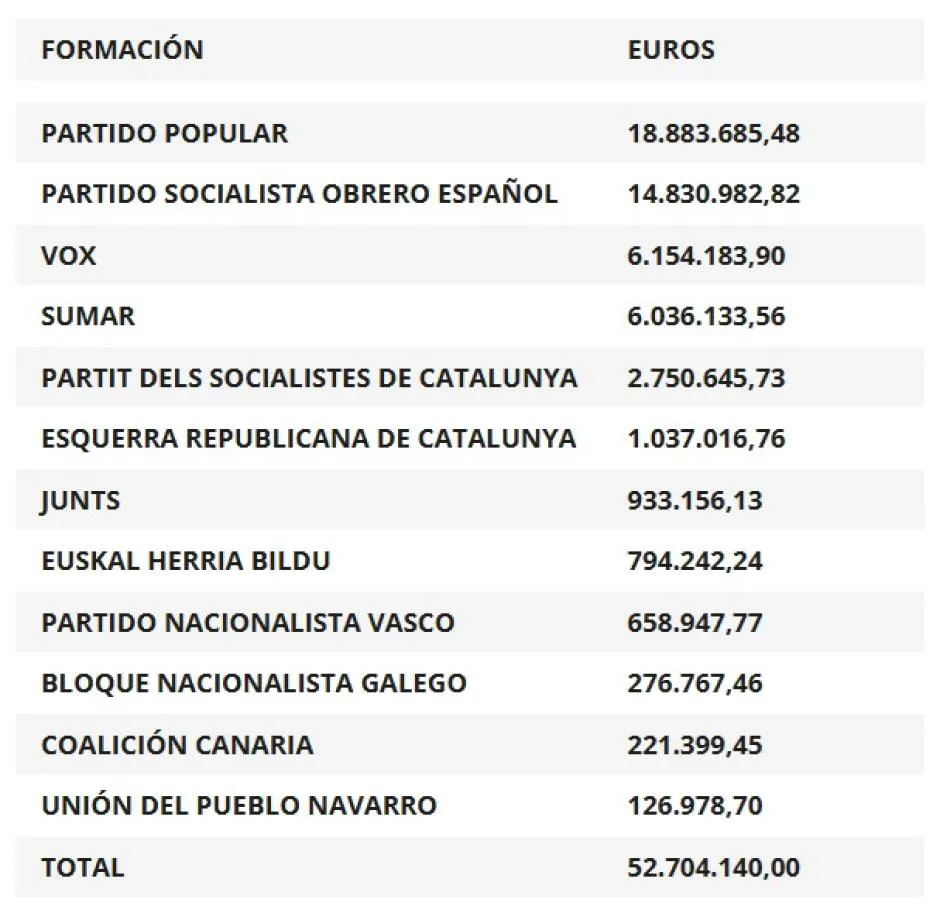Click the EUSKAL HERRIA BILDU cell
The height and width of the screenshot is (920, 940).
[x=186, y=561]
